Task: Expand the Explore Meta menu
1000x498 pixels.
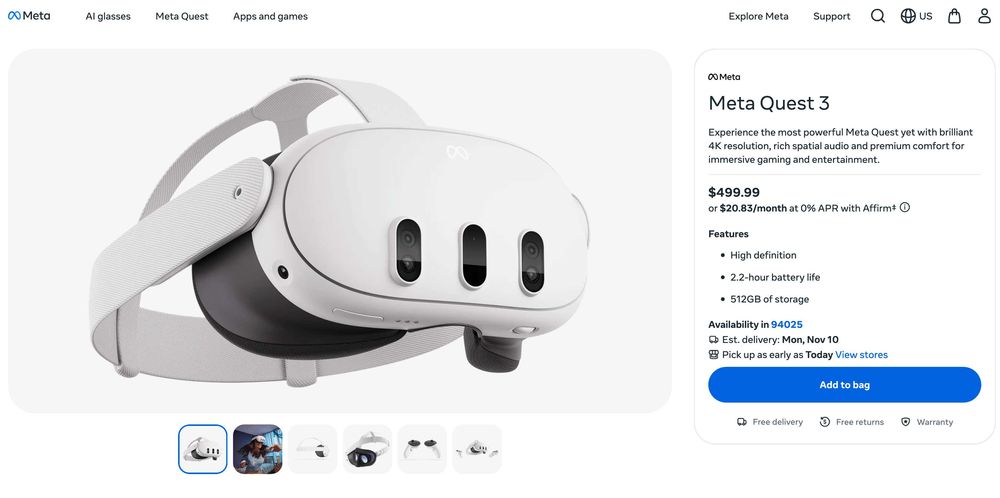Action: [x=758, y=16]
